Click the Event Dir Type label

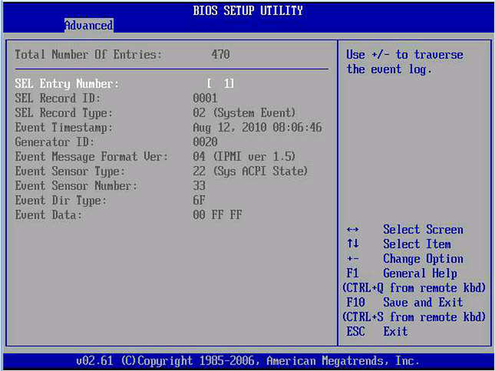click(61, 200)
